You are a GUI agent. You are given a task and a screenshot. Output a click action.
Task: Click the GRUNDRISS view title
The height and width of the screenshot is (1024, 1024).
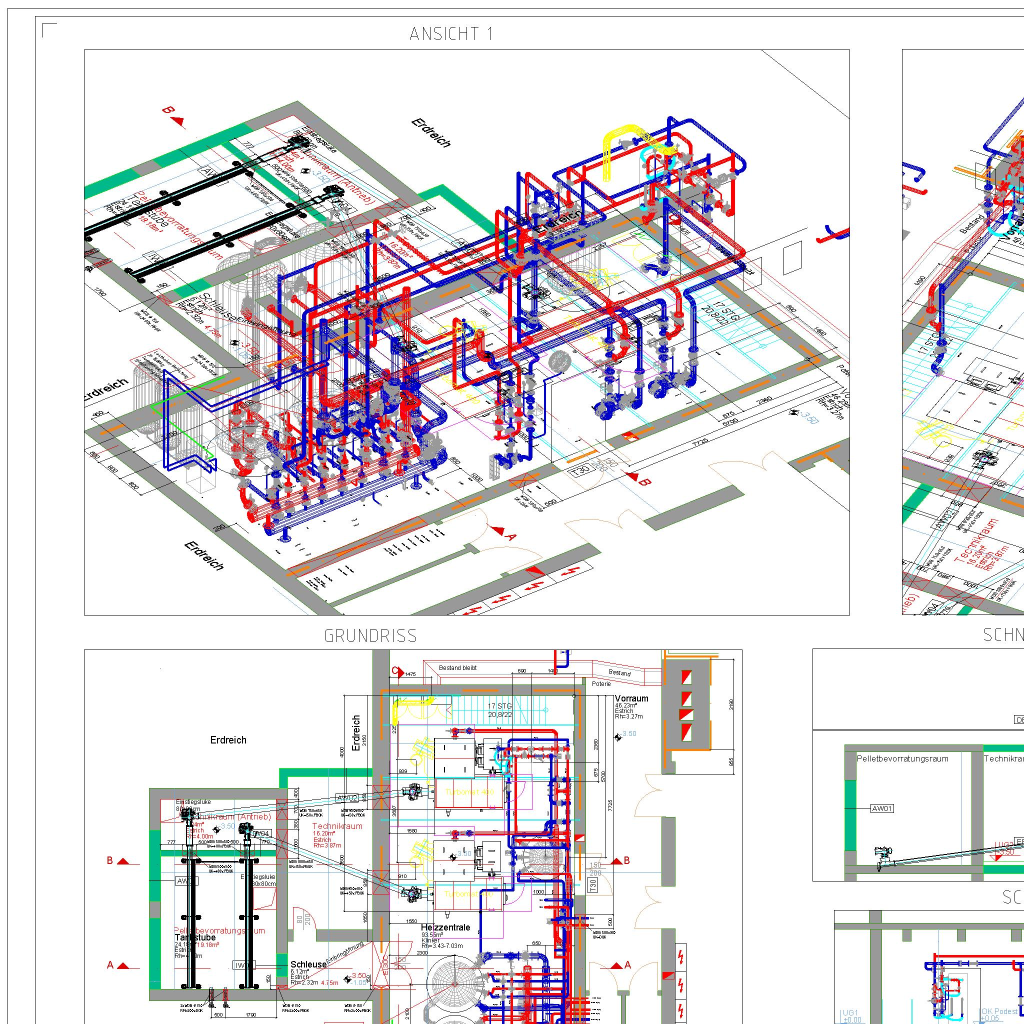(x=370, y=636)
